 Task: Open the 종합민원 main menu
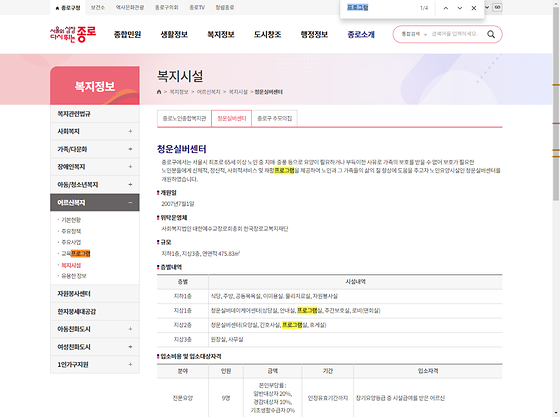click(x=128, y=35)
